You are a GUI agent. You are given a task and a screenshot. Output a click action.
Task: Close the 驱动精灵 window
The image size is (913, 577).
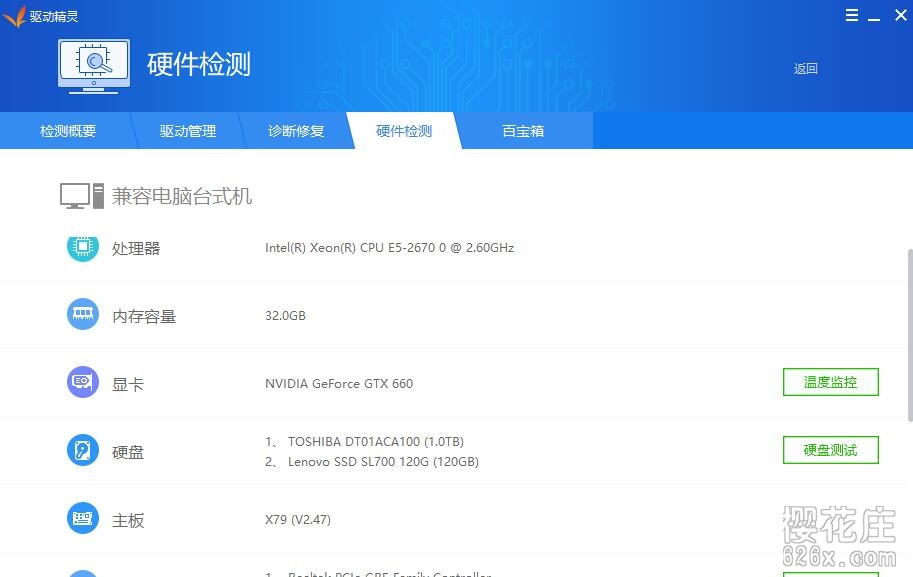click(x=901, y=15)
